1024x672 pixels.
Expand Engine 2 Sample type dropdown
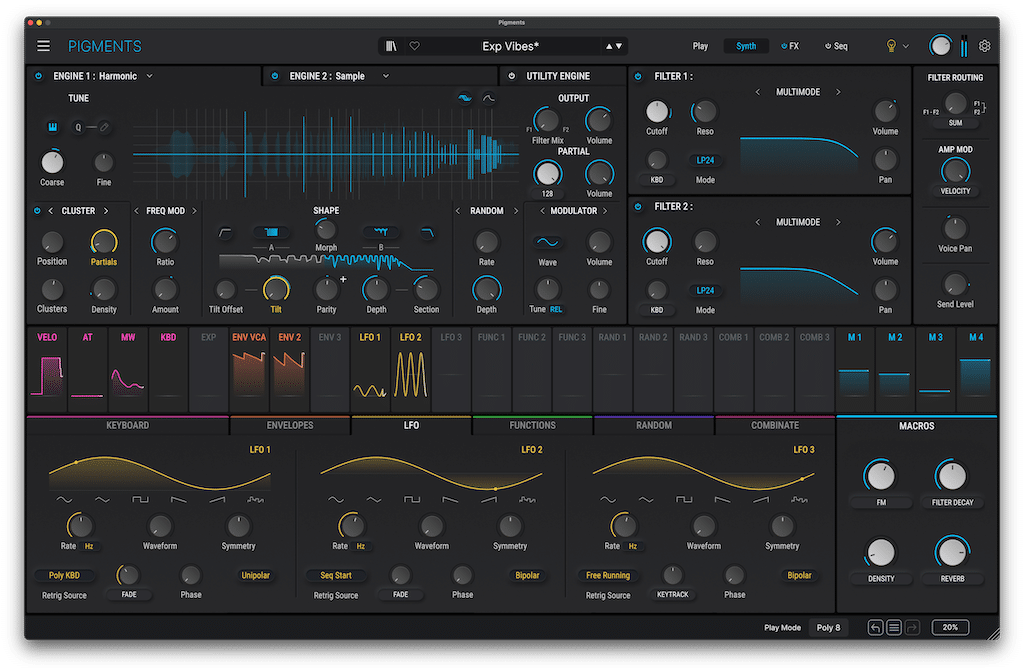386,76
